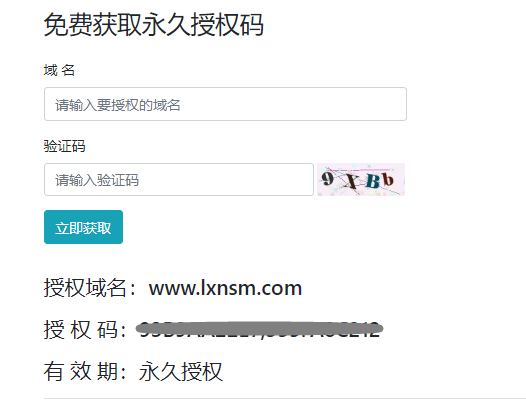Click the letter X in captcha
Screen dimensions: 526x408
click(x=351, y=182)
